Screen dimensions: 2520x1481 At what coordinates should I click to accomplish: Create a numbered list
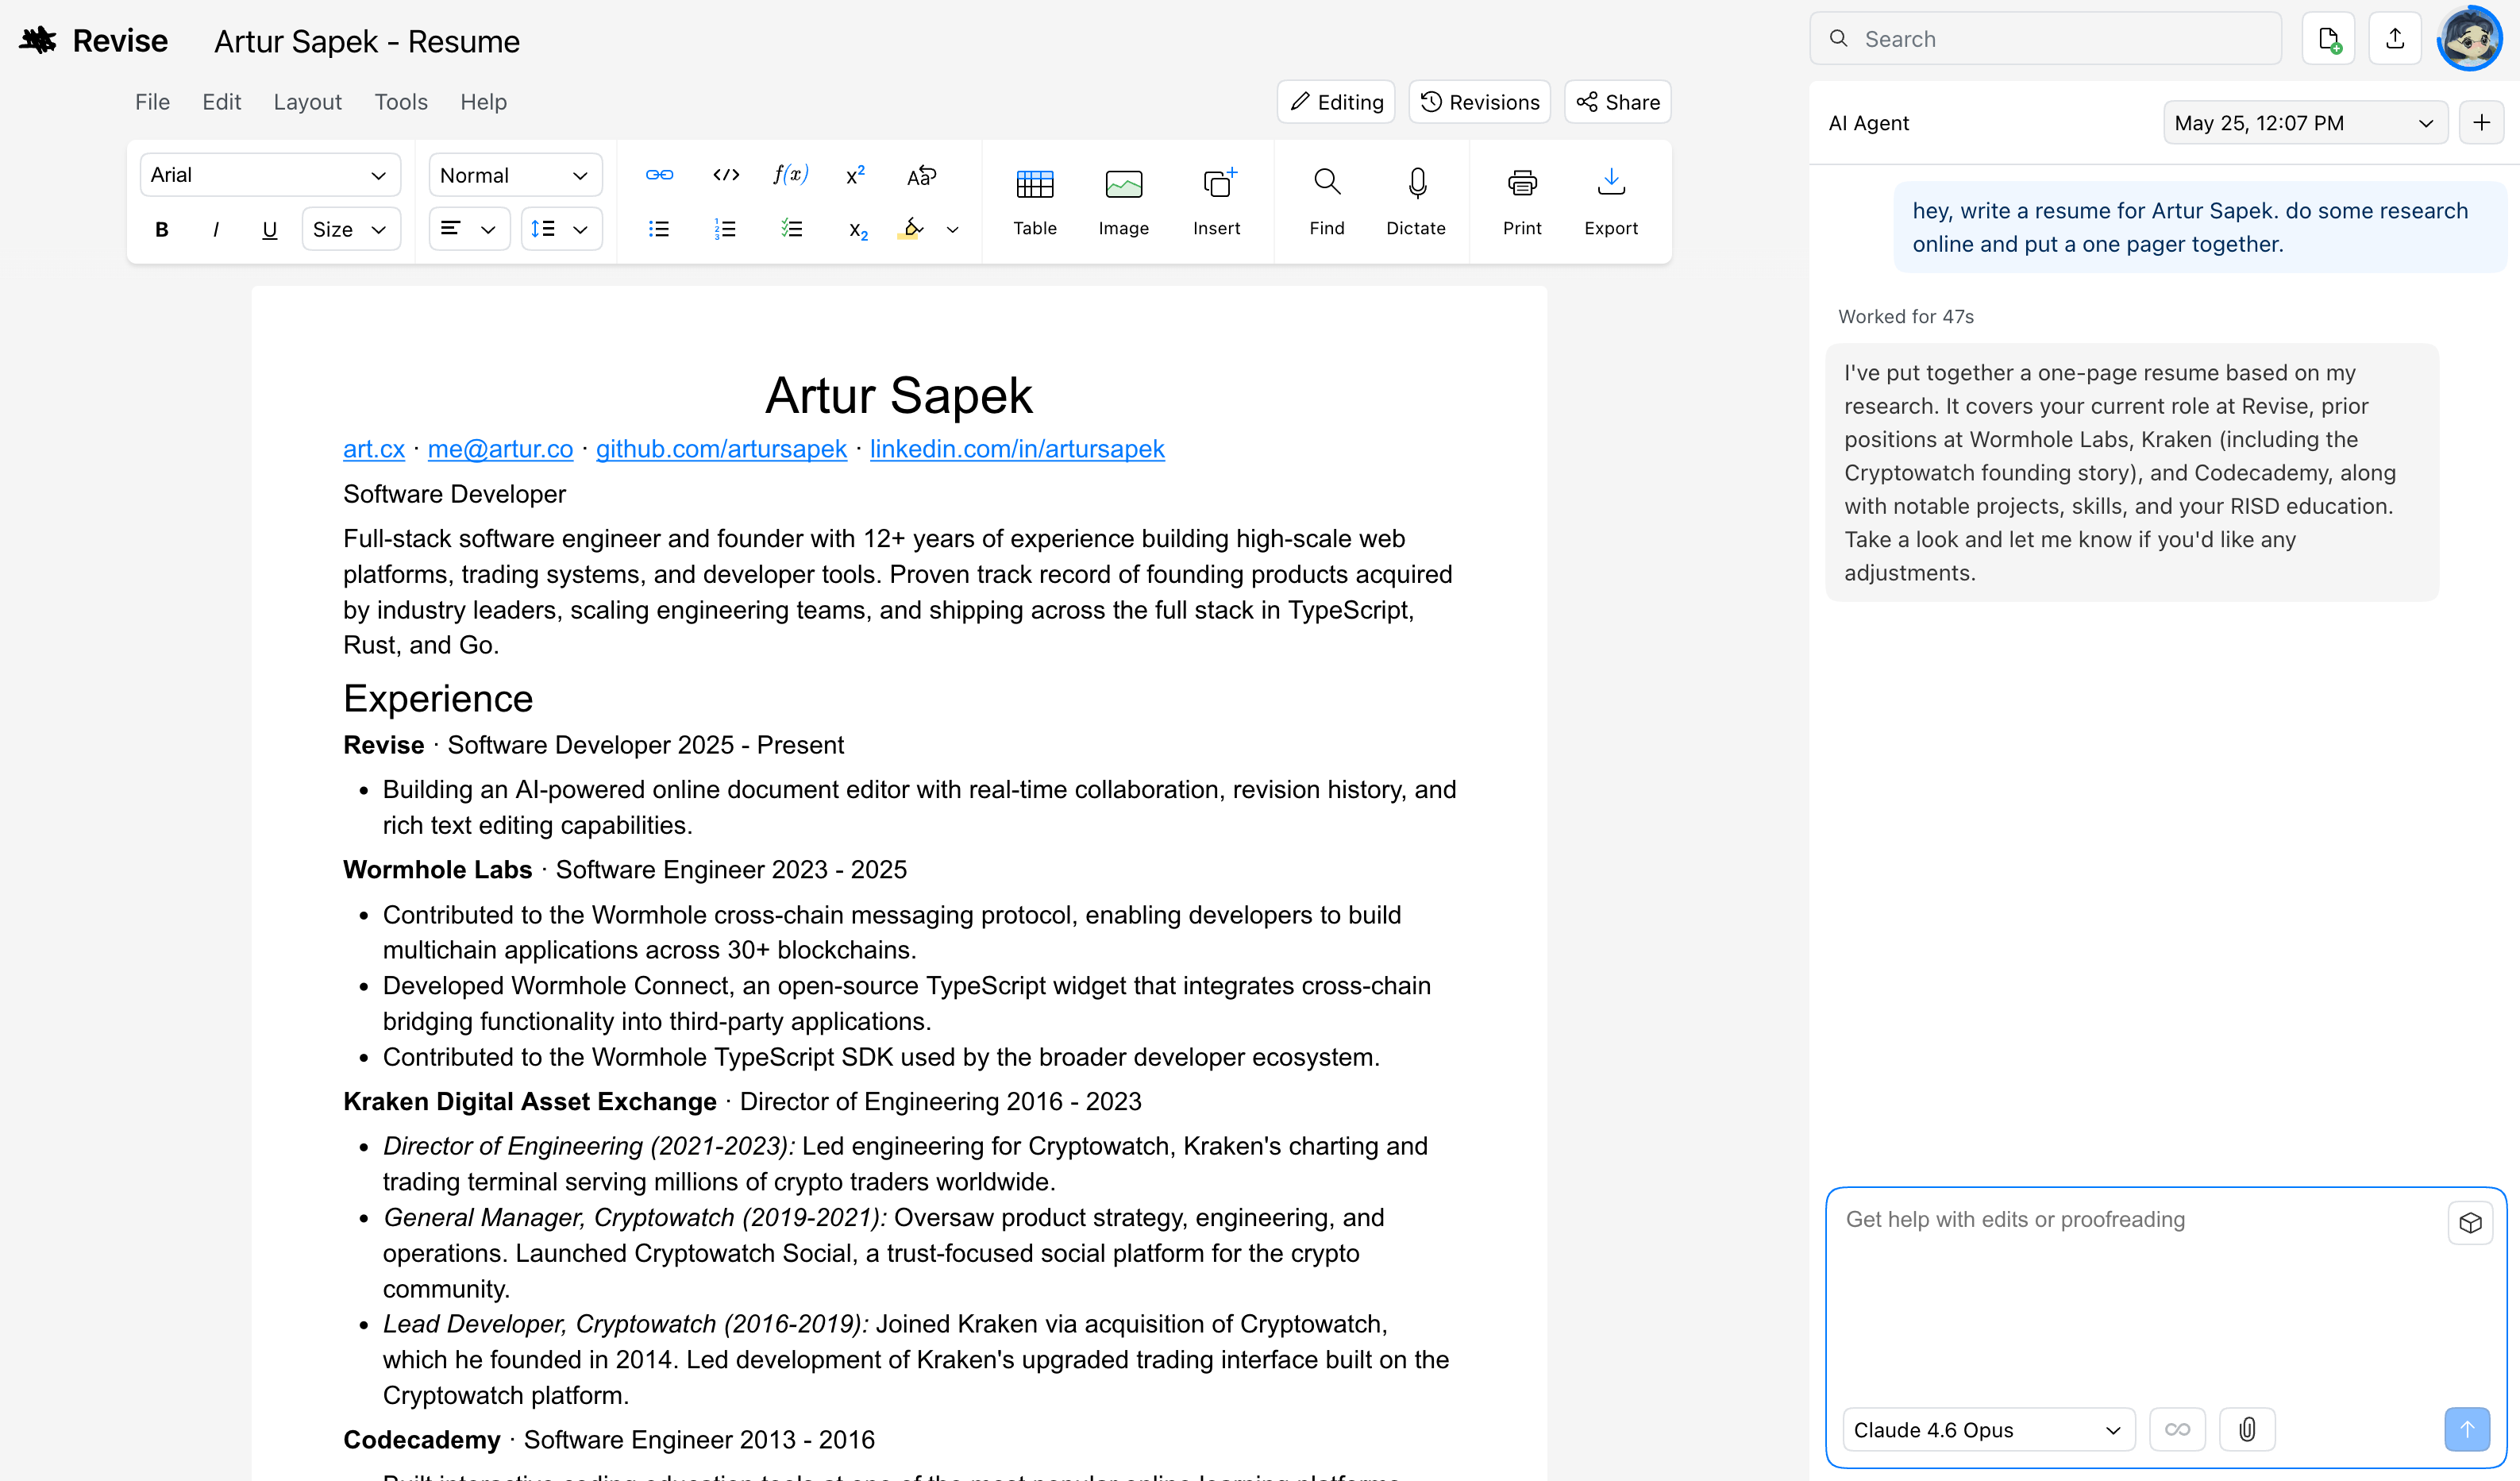click(725, 230)
